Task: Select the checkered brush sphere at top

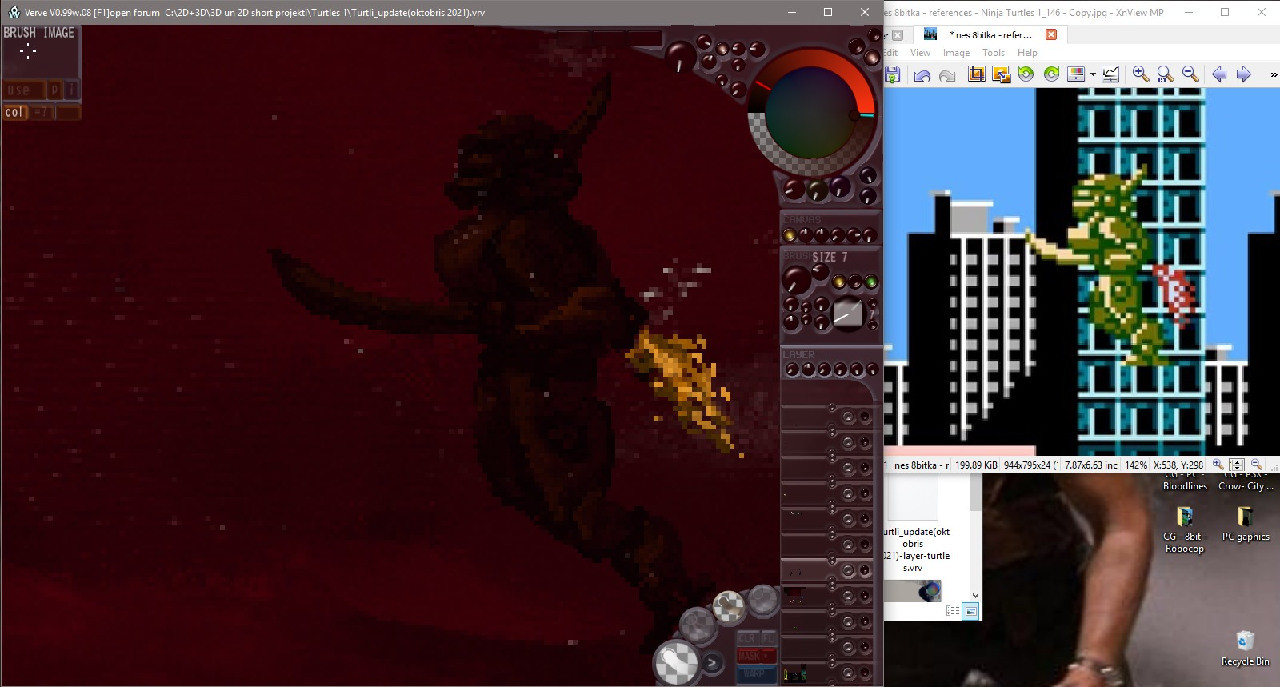Action: tap(728, 607)
